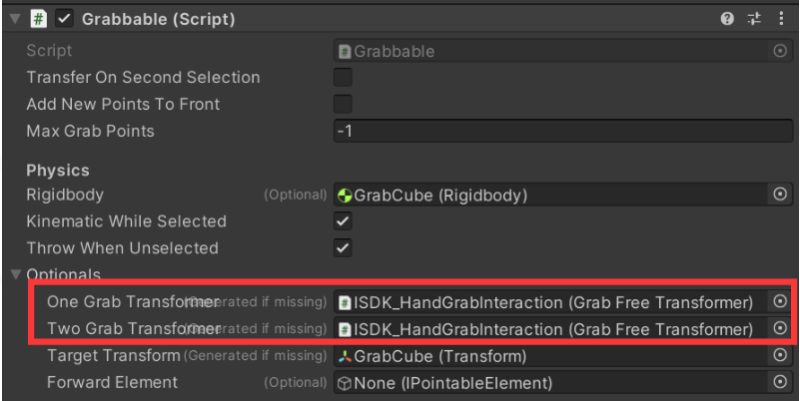This screenshot has height=401, width=800.
Task: Open object picker for Rigidbody field
Action: pos(781,195)
